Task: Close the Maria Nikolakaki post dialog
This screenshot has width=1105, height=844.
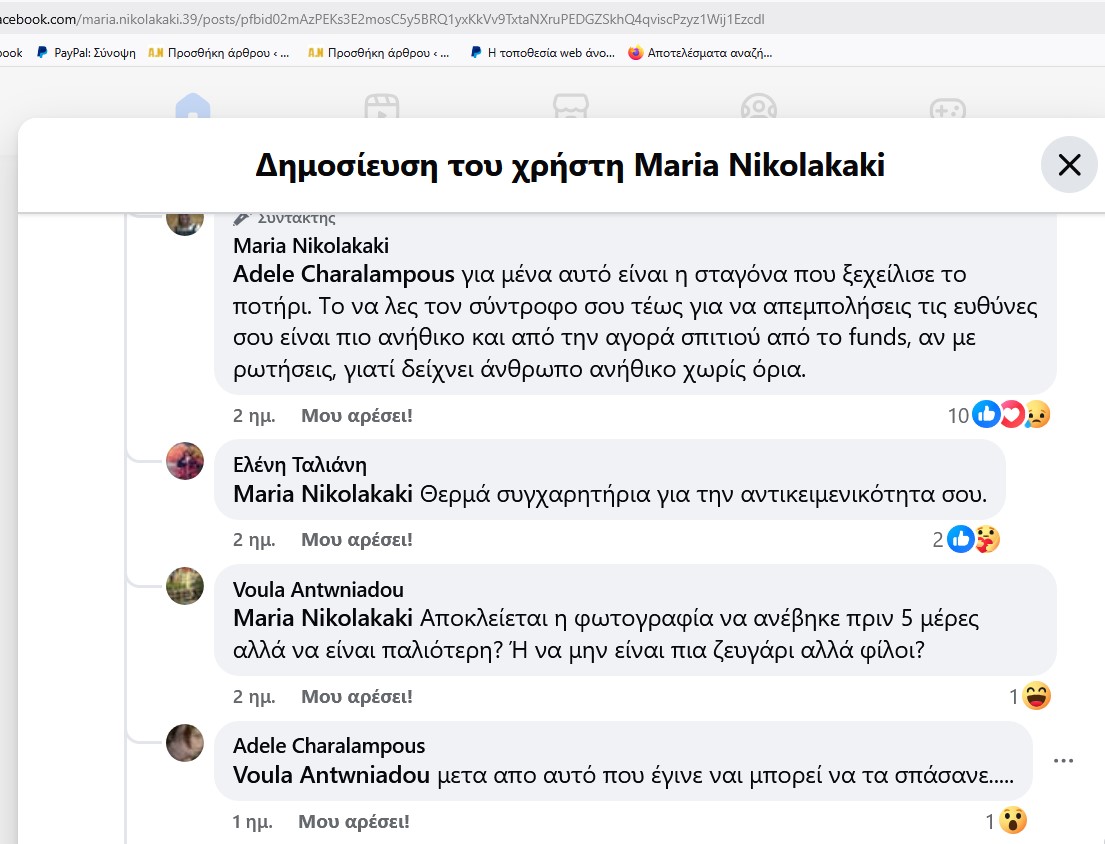Action: [1069, 165]
